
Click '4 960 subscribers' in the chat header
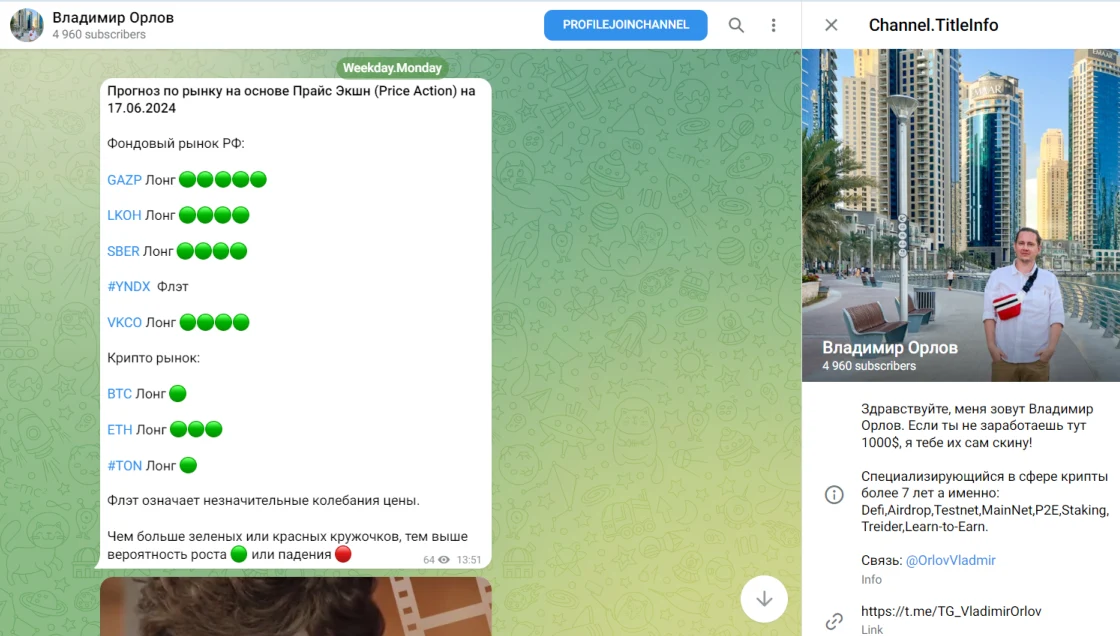(x=99, y=34)
